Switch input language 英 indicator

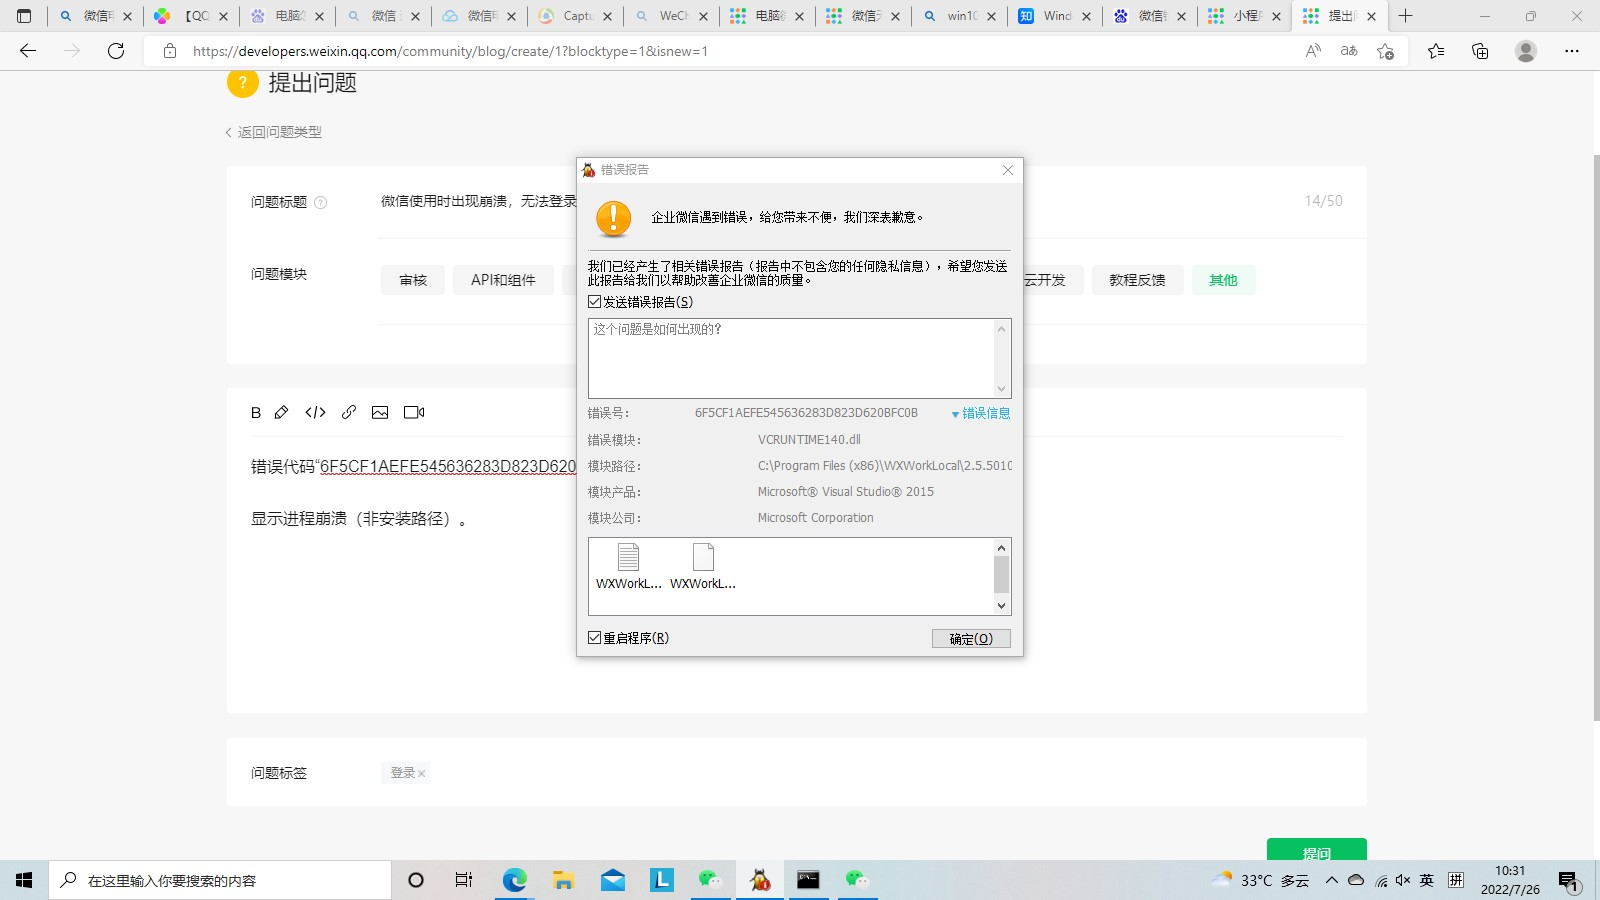(x=1427, y=880)
